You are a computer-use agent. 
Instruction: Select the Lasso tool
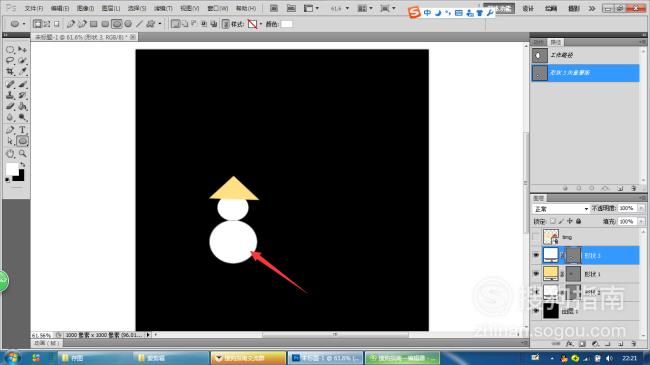coord(10,61)
